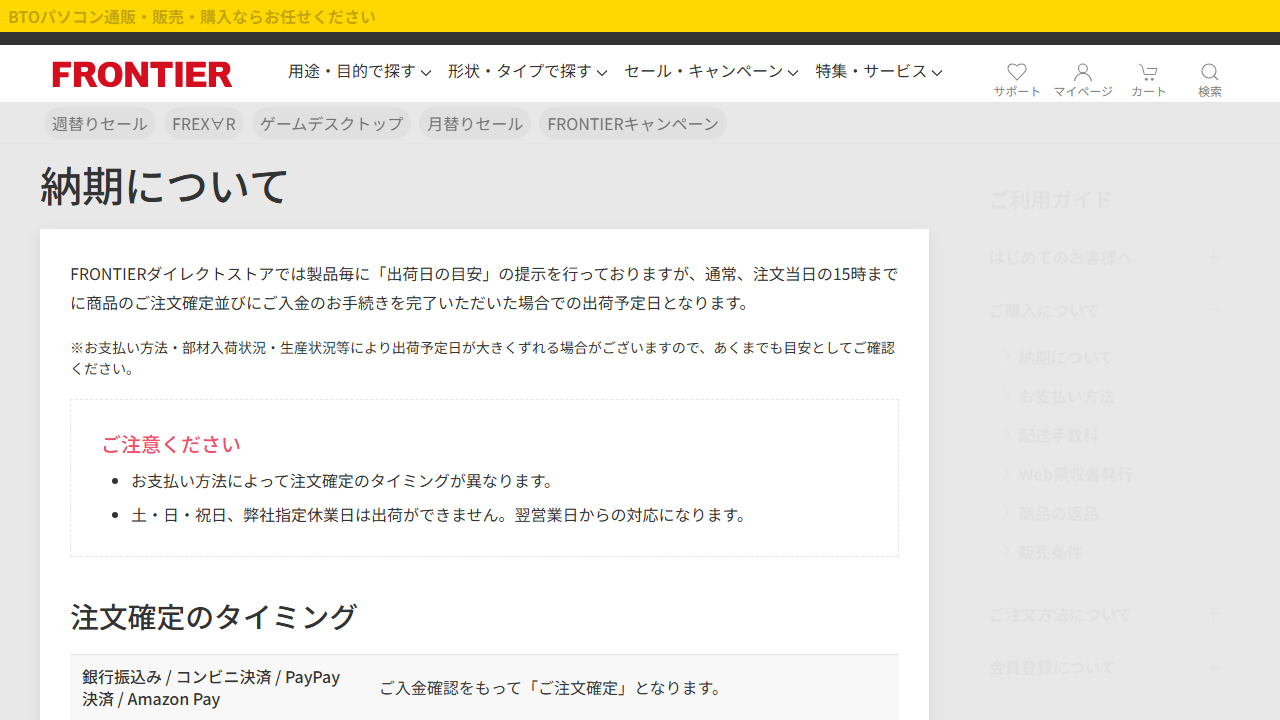Viewport: 1280px width, 720px height.
Task: Open 配送手数料 sidebar link
Action: (1058, 435)
